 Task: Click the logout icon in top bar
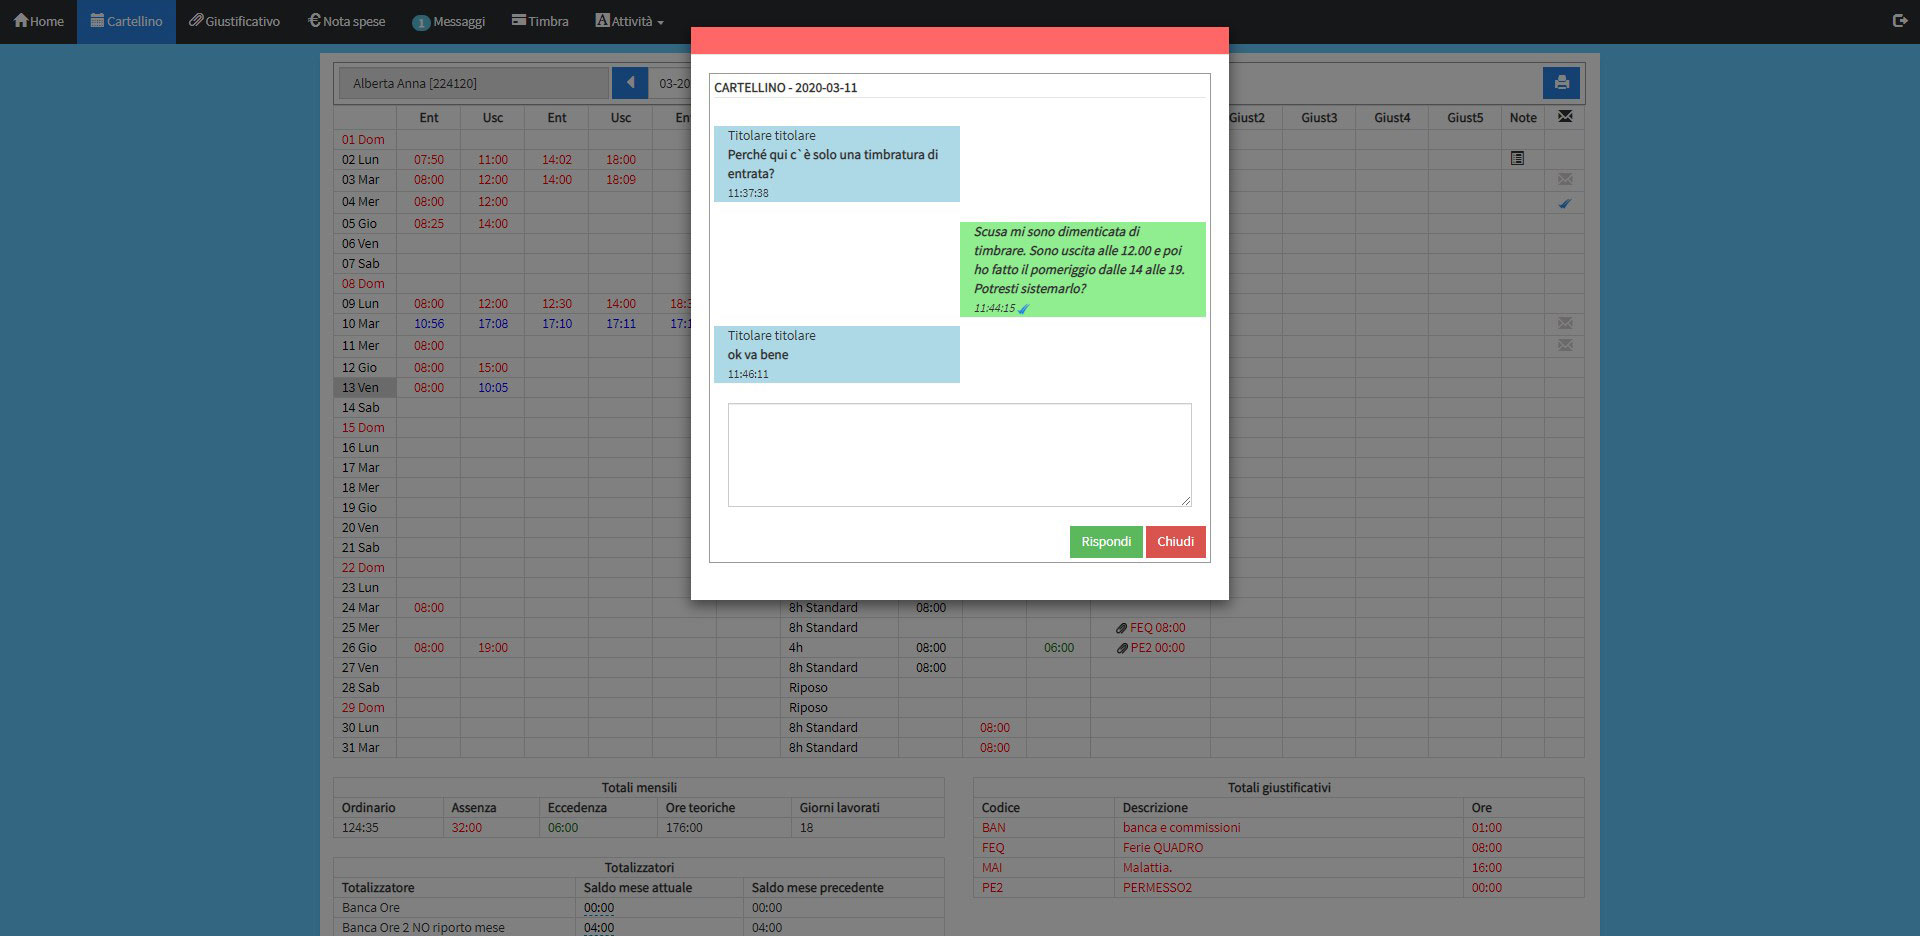tap(1900, 21)
